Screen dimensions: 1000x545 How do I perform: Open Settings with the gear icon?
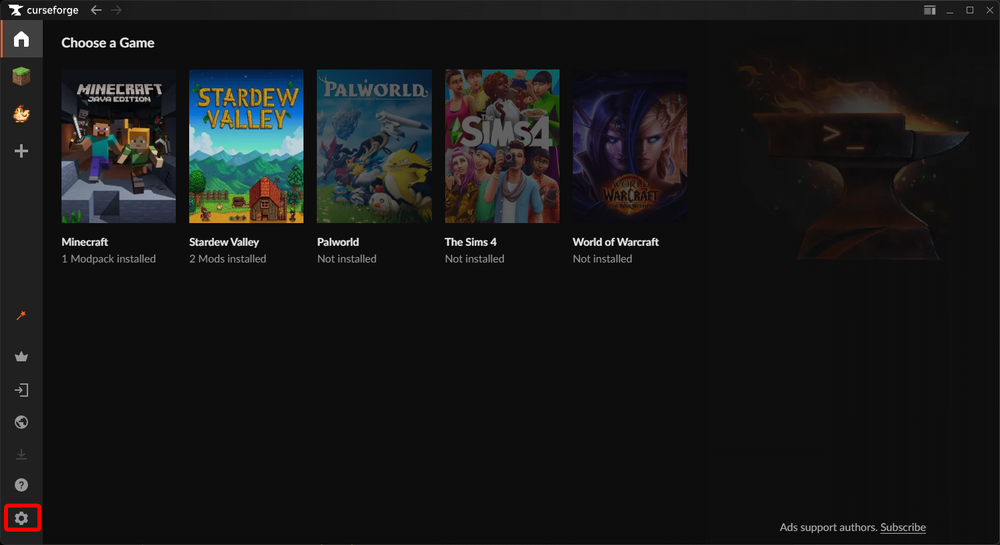21,518
